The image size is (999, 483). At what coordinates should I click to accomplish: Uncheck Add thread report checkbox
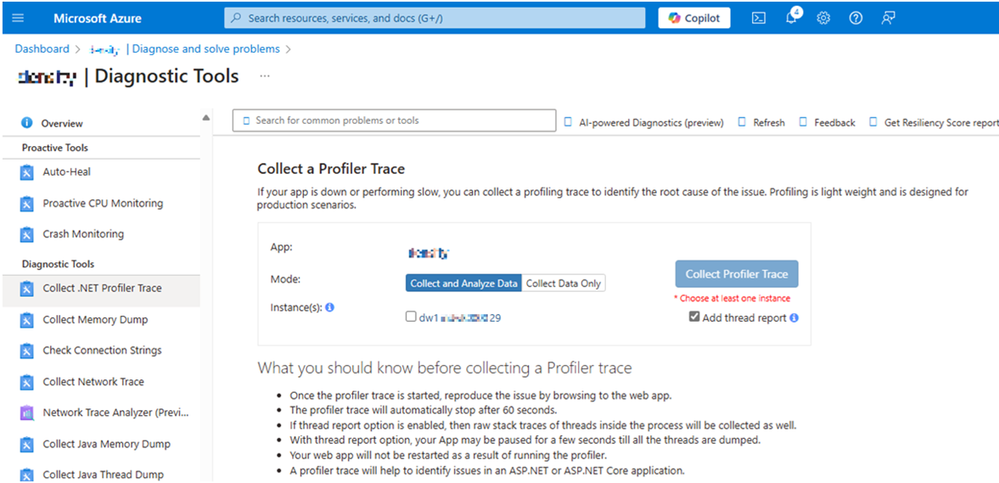point(694,317)
